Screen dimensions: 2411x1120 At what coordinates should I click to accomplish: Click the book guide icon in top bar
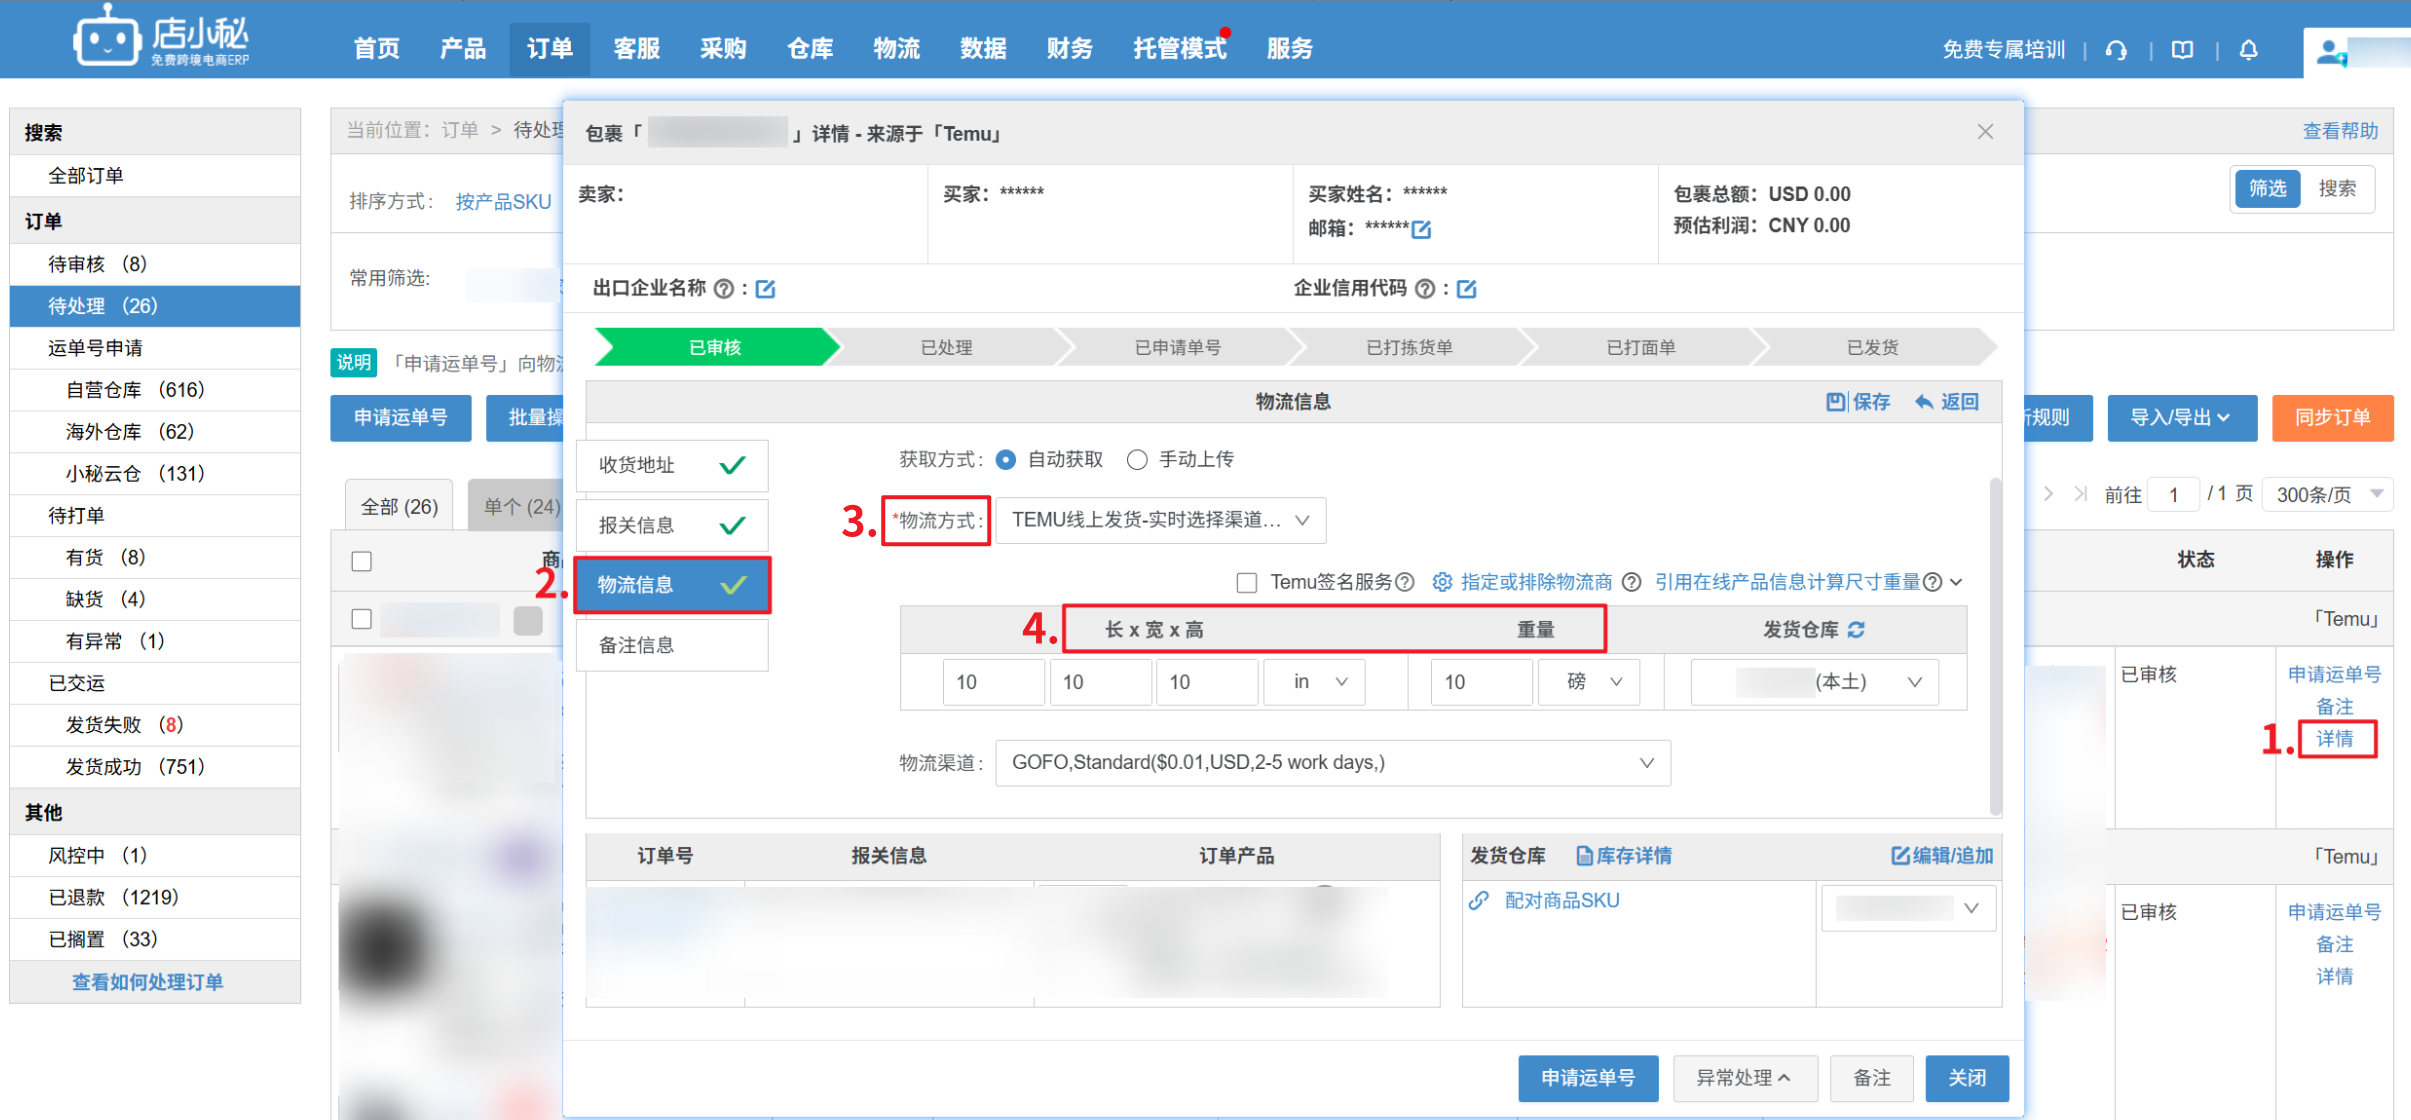[2183, 49]
